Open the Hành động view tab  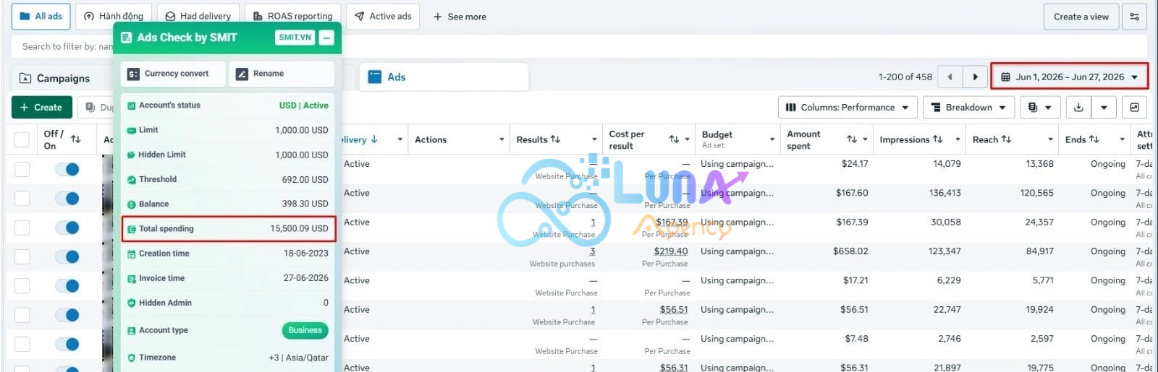pyautogui.click(x=114, y=16)
